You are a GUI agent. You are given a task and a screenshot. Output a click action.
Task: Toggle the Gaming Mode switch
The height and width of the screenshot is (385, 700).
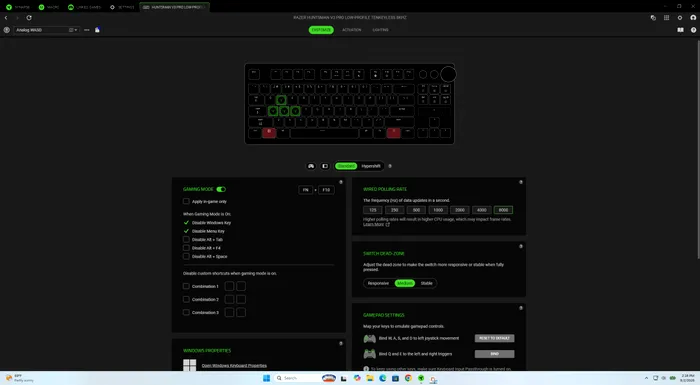tap(221, 189)
